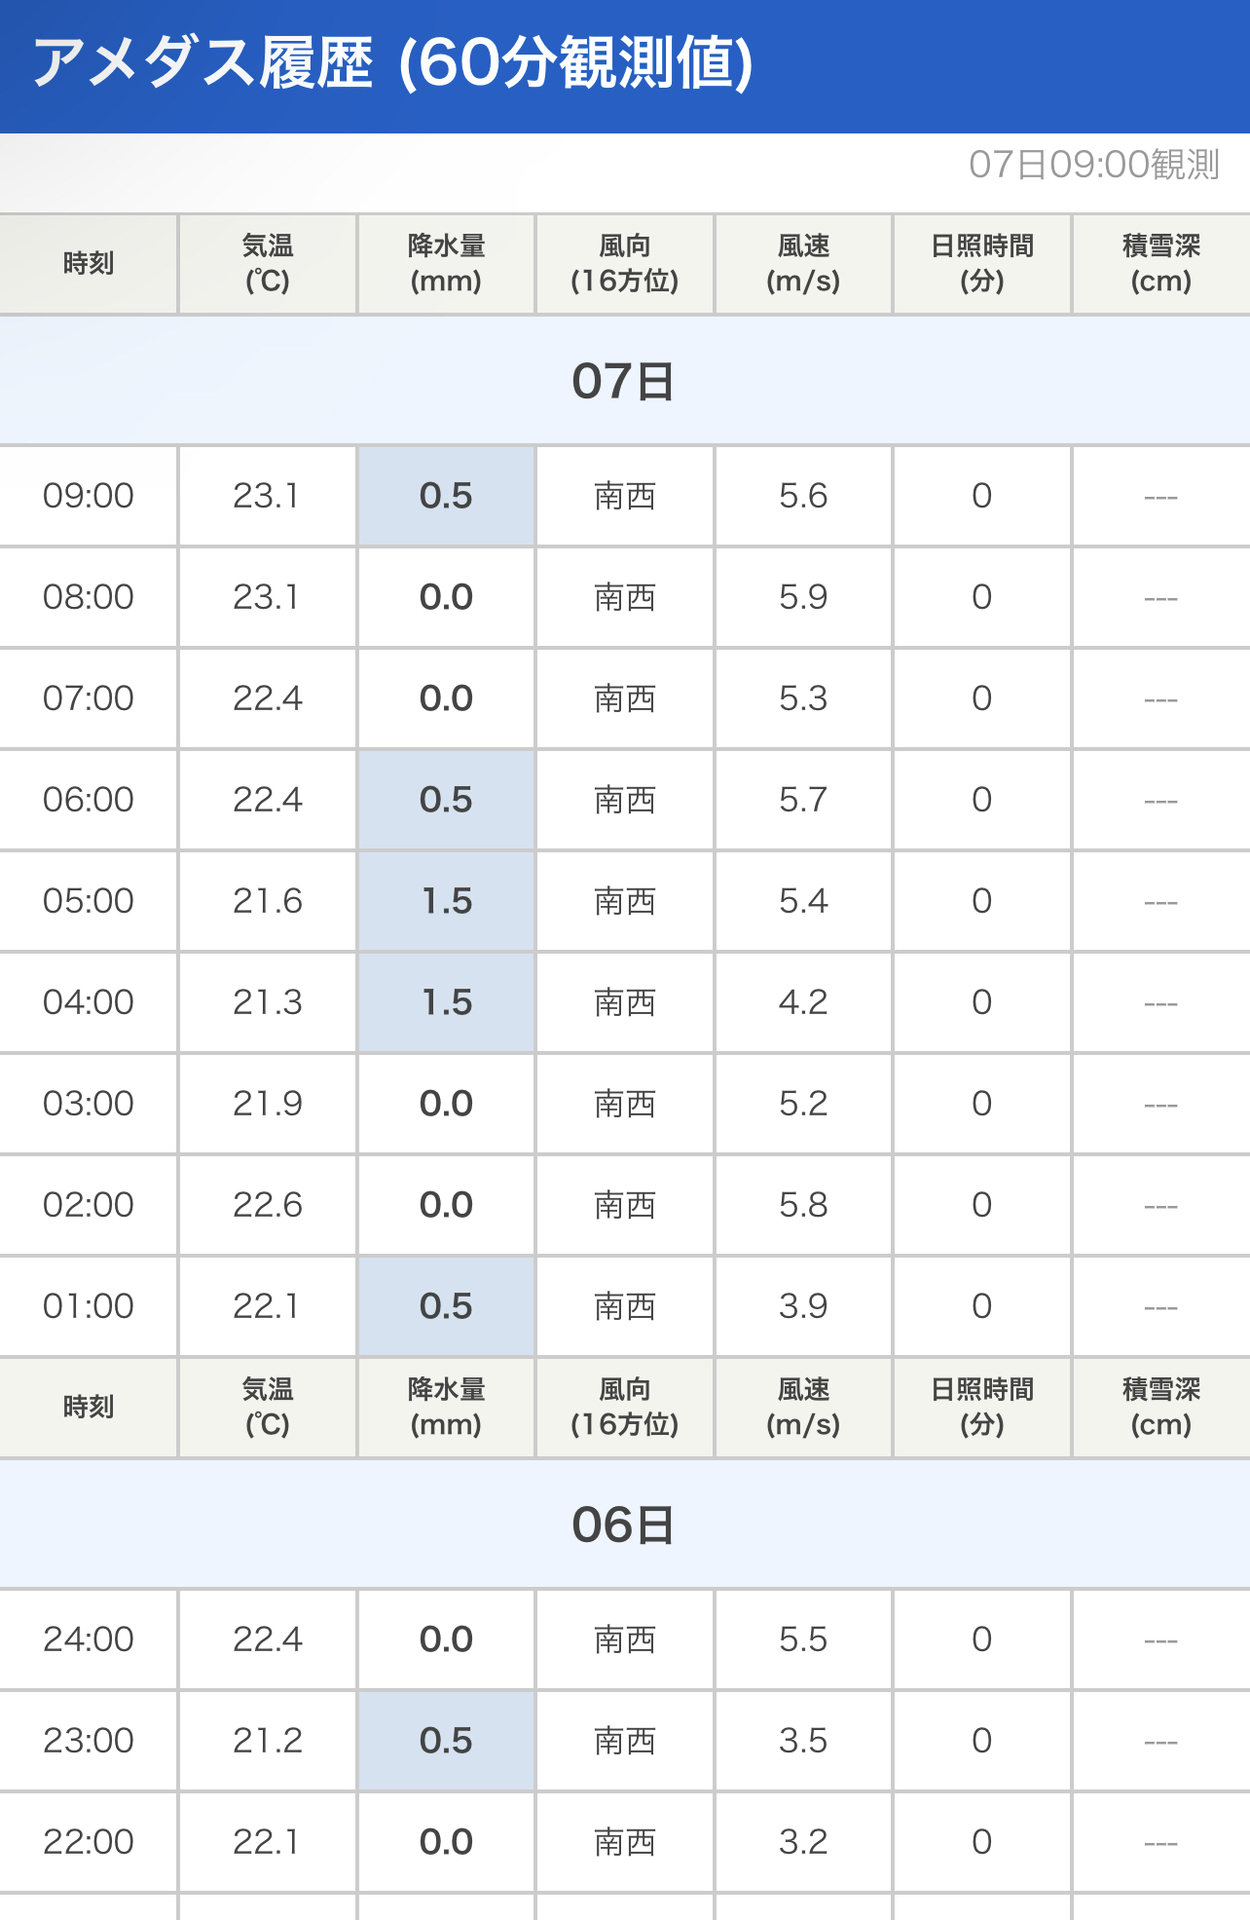This screenshot has width=1250, height=1920.
Task: Click the first 気温 (℃) column header
Action: pyautogui.click(x=268, y=264)
